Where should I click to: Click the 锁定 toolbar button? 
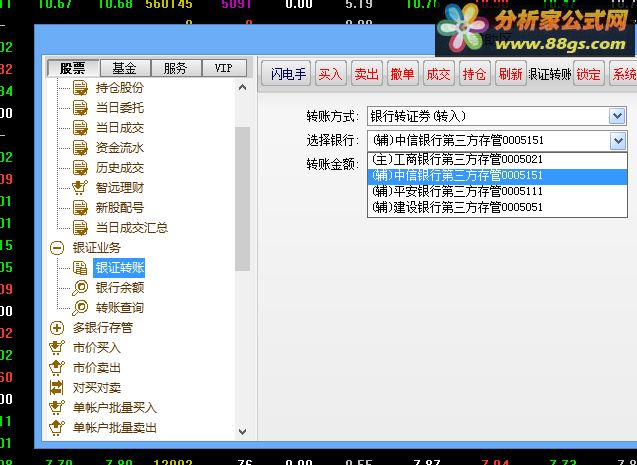(x=589, y=74)
